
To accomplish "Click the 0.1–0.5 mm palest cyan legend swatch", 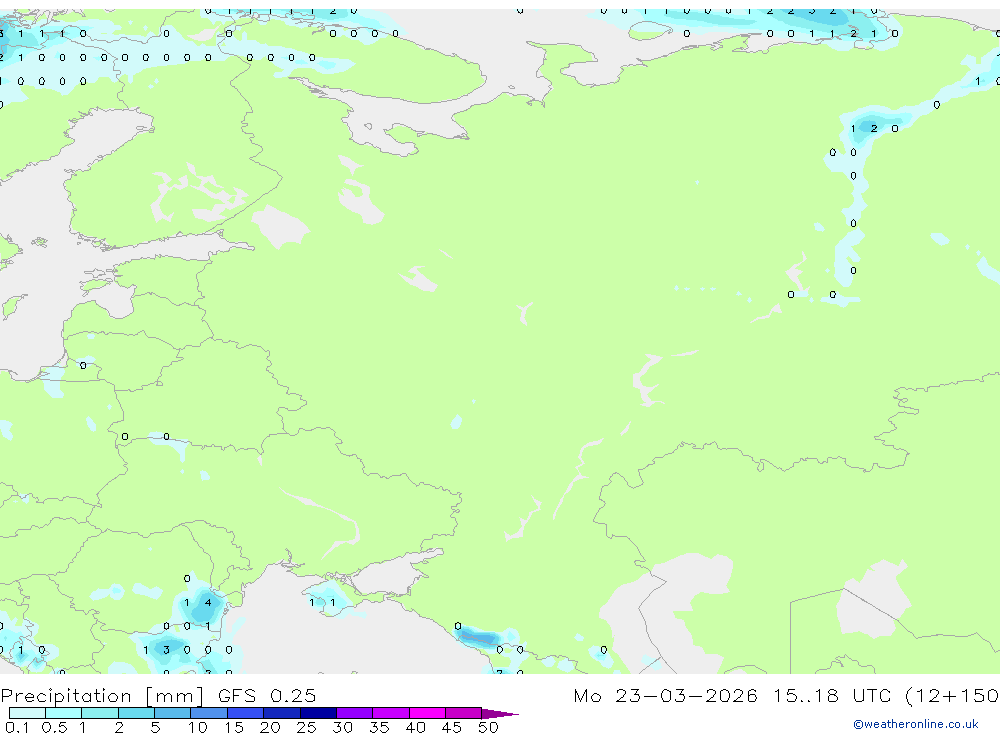I will tap(27, 713).
